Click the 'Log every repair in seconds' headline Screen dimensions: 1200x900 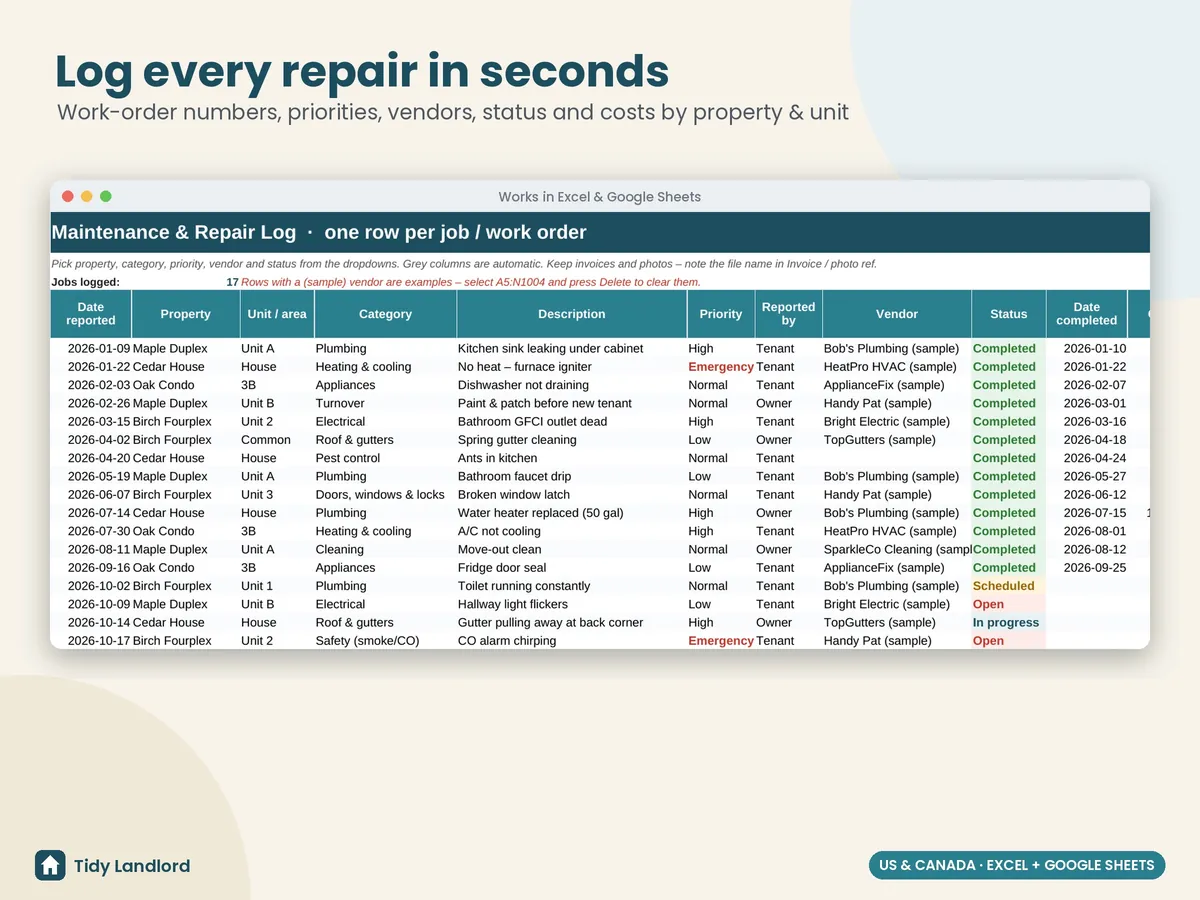362,72
